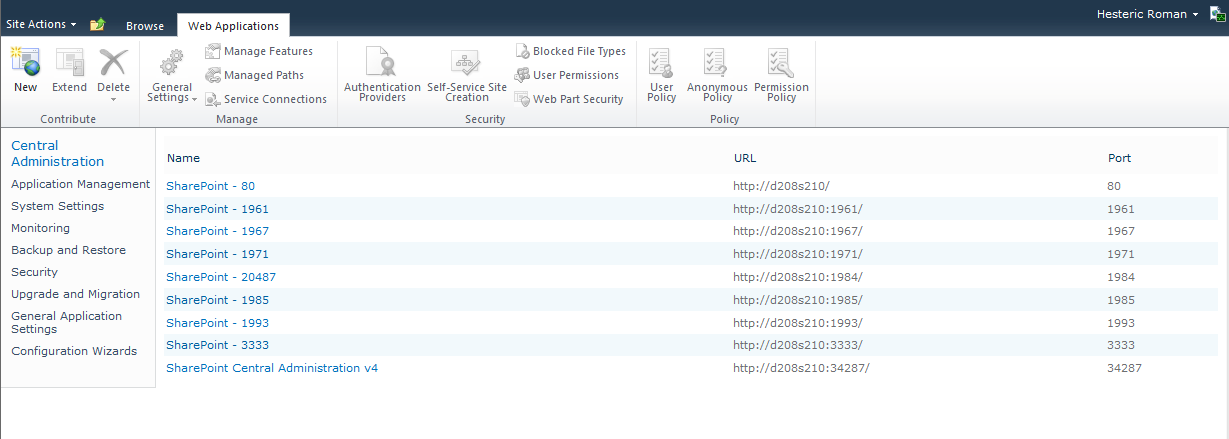Open General Application Settings
The image size is (1229, 439).
(x=66, y=322)
